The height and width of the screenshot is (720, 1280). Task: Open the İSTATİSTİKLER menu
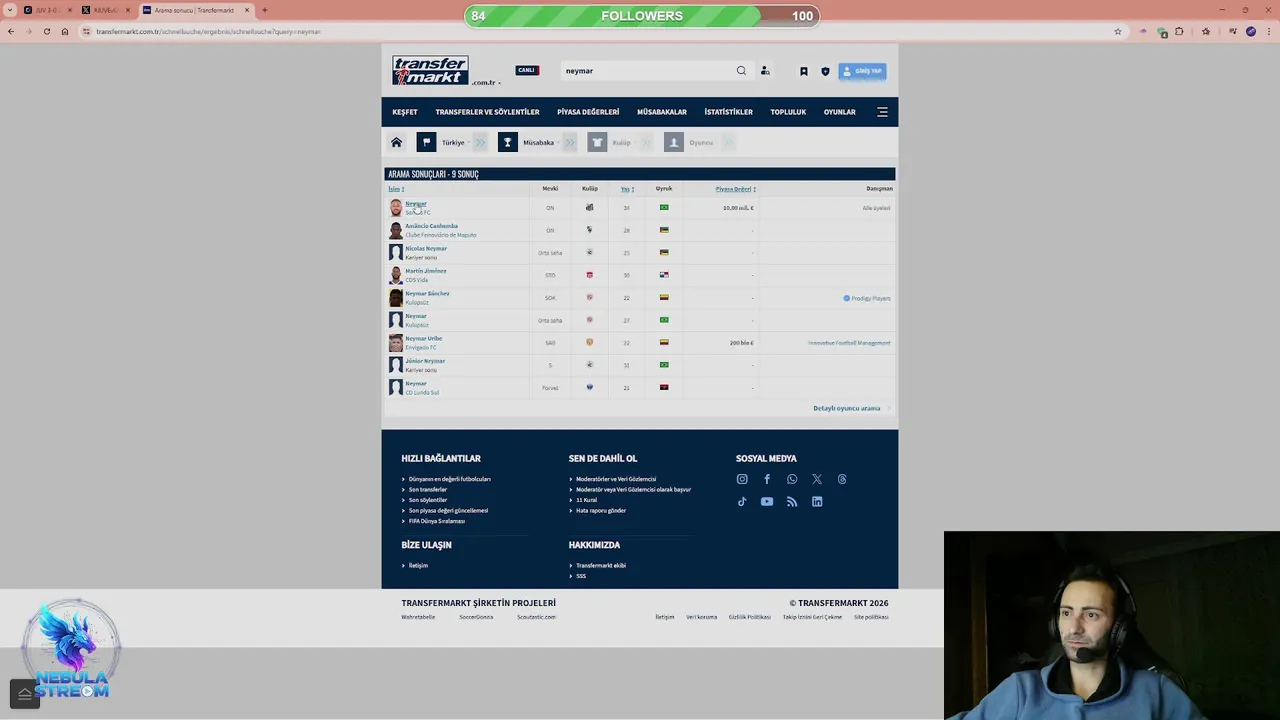pyautogui.click(x=728, y=112)
